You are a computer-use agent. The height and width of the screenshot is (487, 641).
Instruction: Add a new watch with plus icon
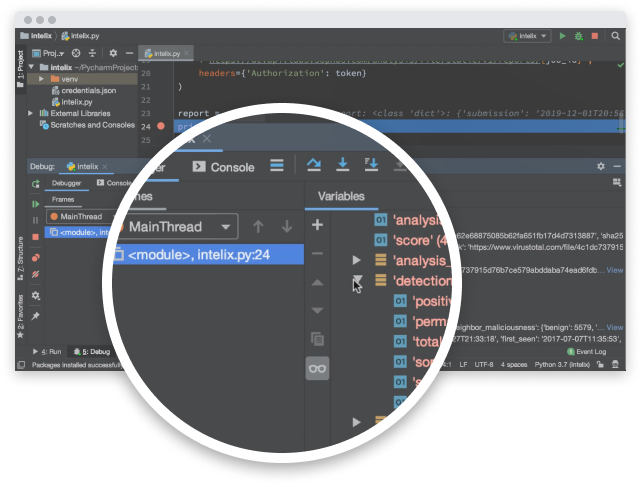(x=317, y=225)
